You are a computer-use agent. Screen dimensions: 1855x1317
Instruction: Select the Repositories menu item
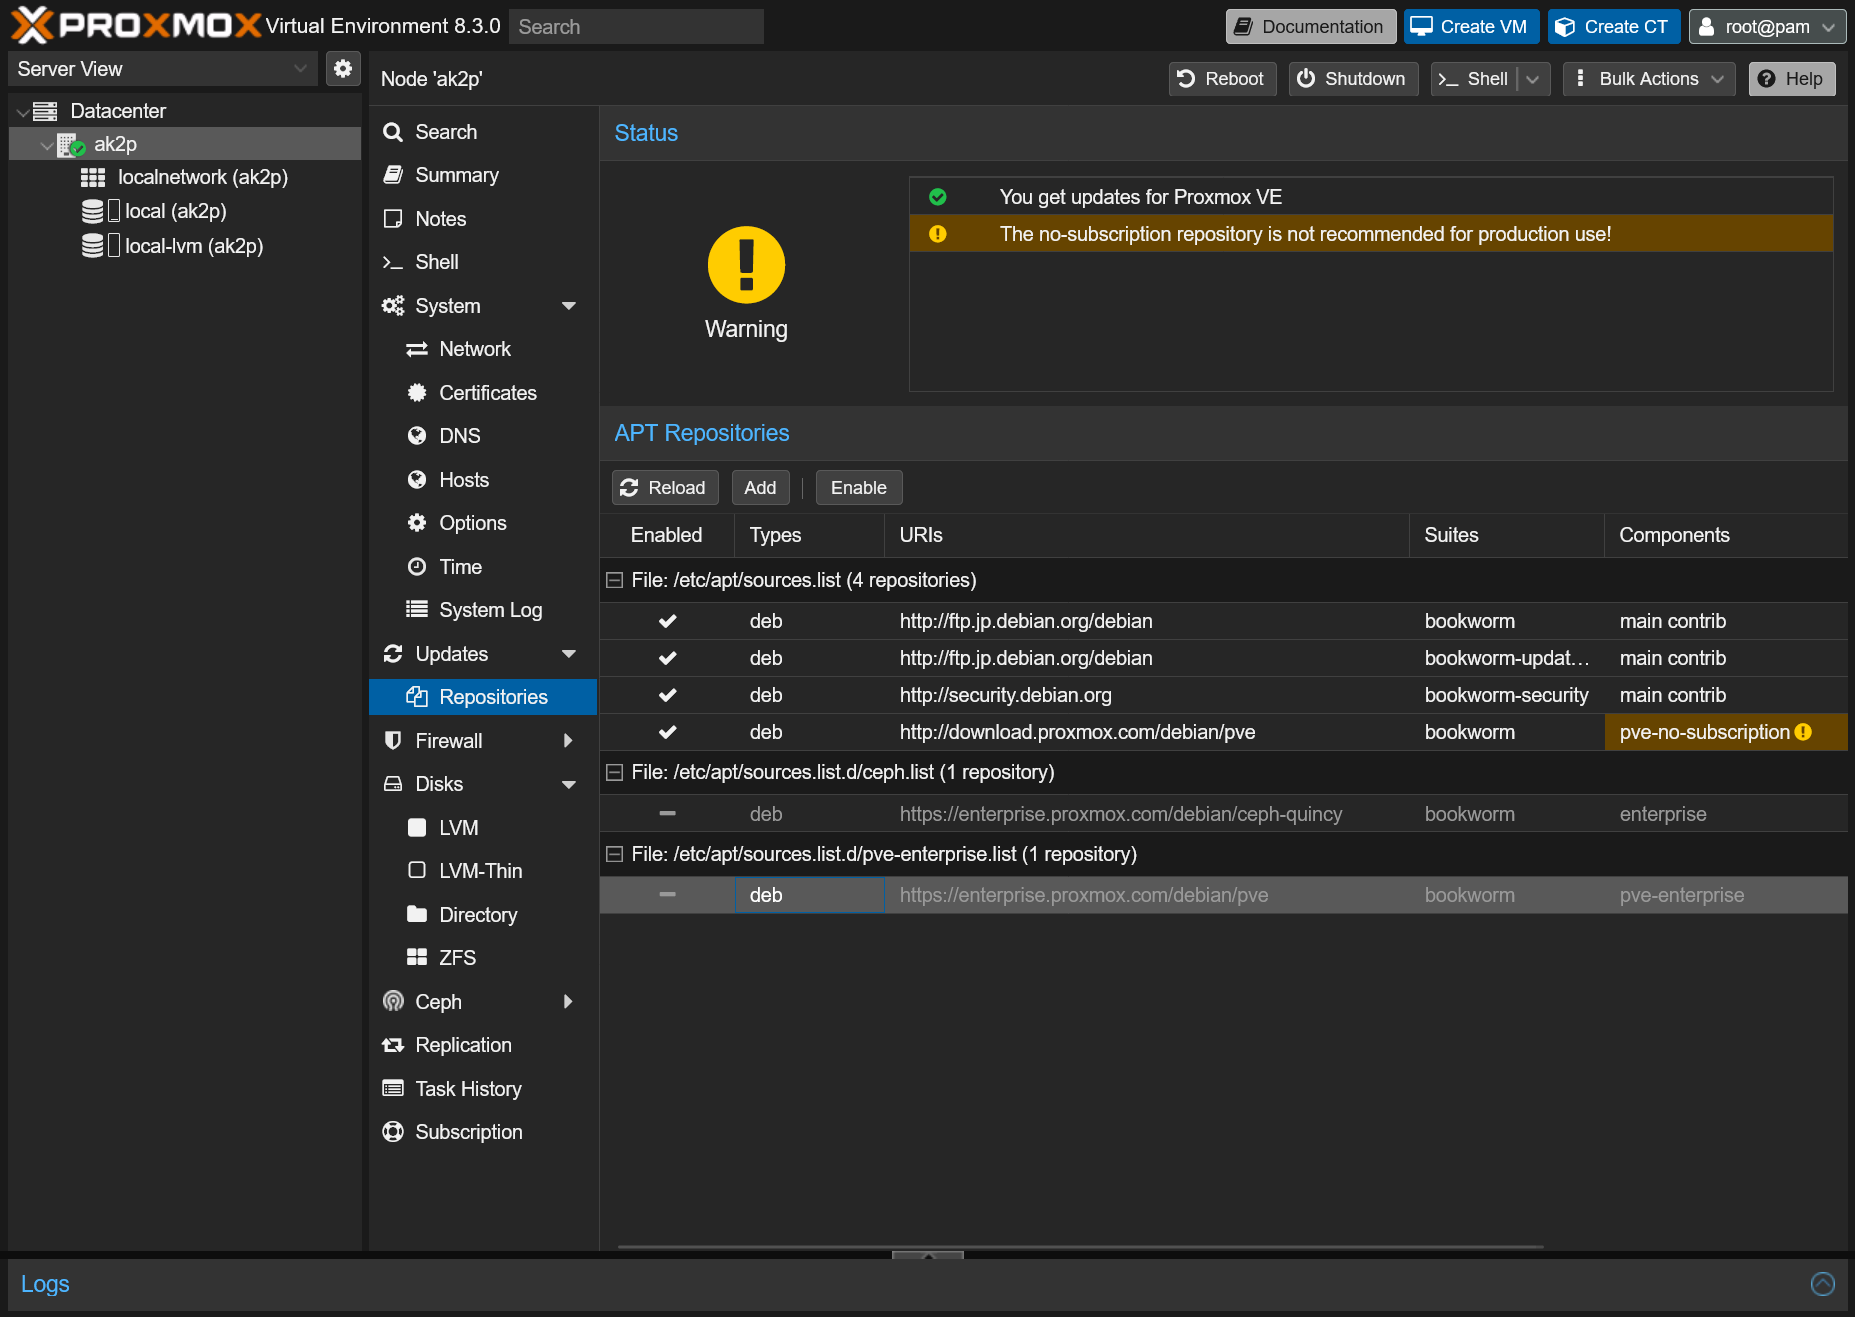[x=483, y=697]
